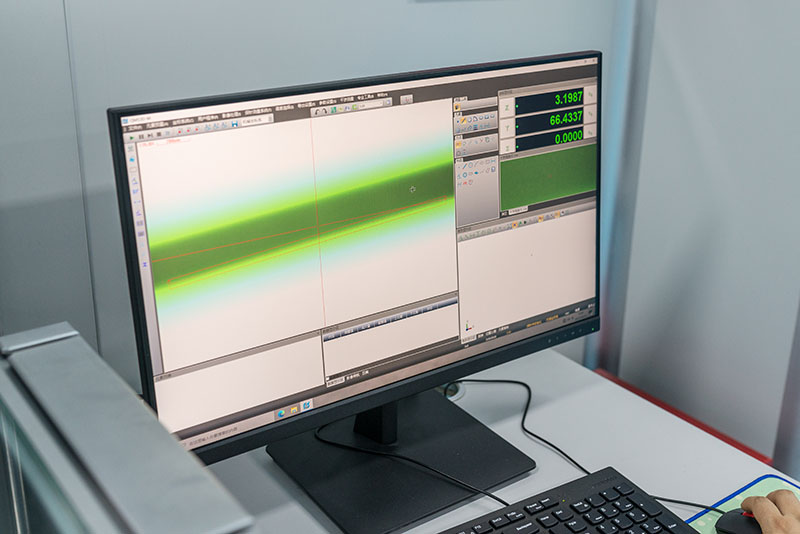Select first tab below the data table
800x534 pixels.
click(335, 380)
